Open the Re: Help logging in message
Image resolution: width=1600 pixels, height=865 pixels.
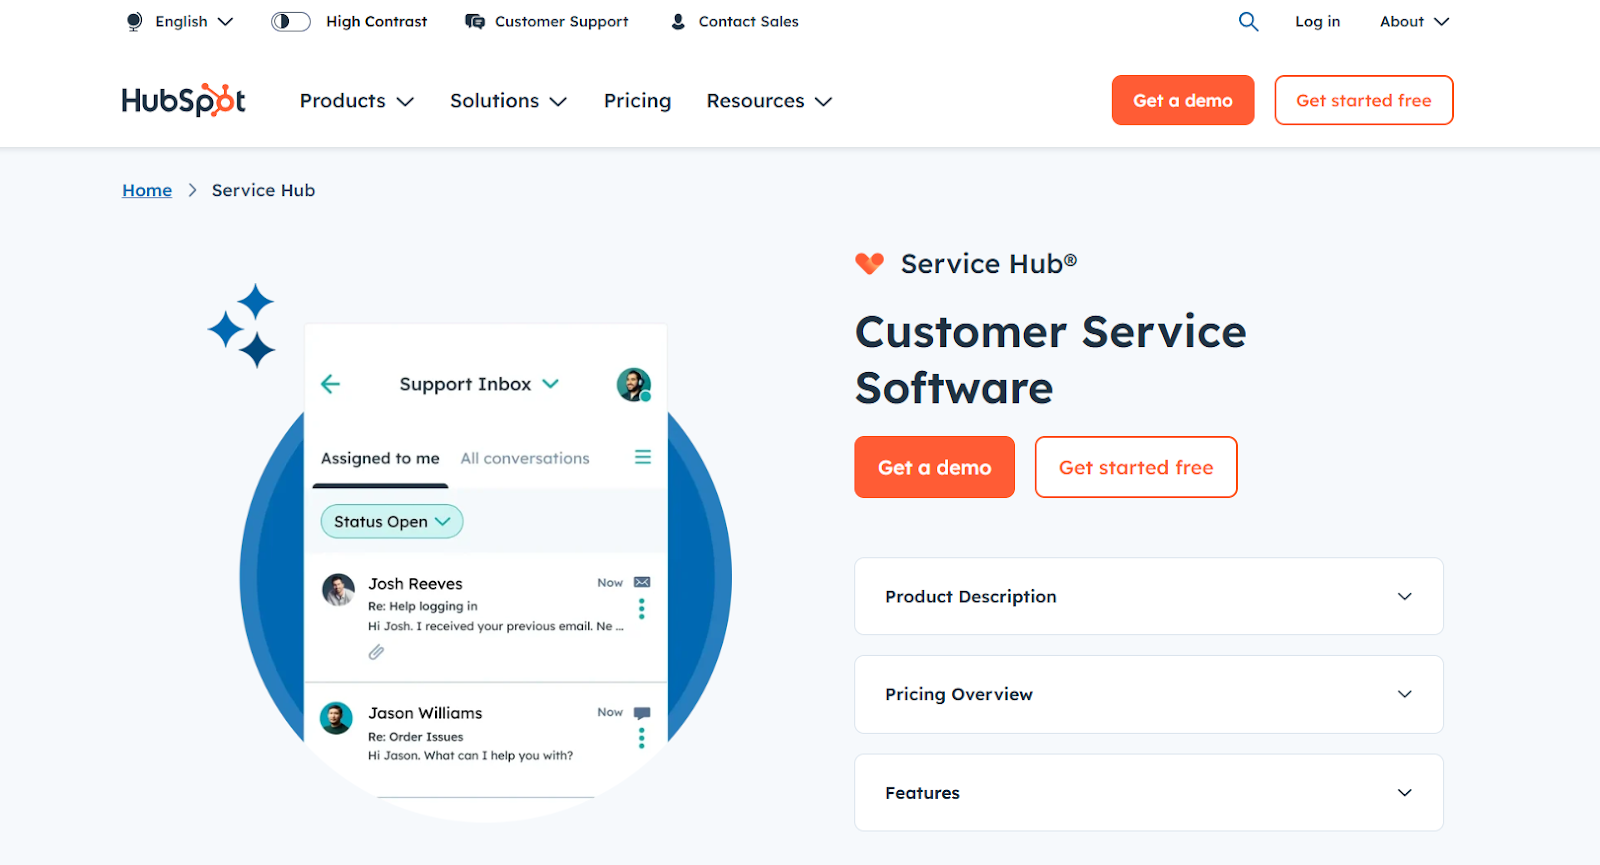422,606
